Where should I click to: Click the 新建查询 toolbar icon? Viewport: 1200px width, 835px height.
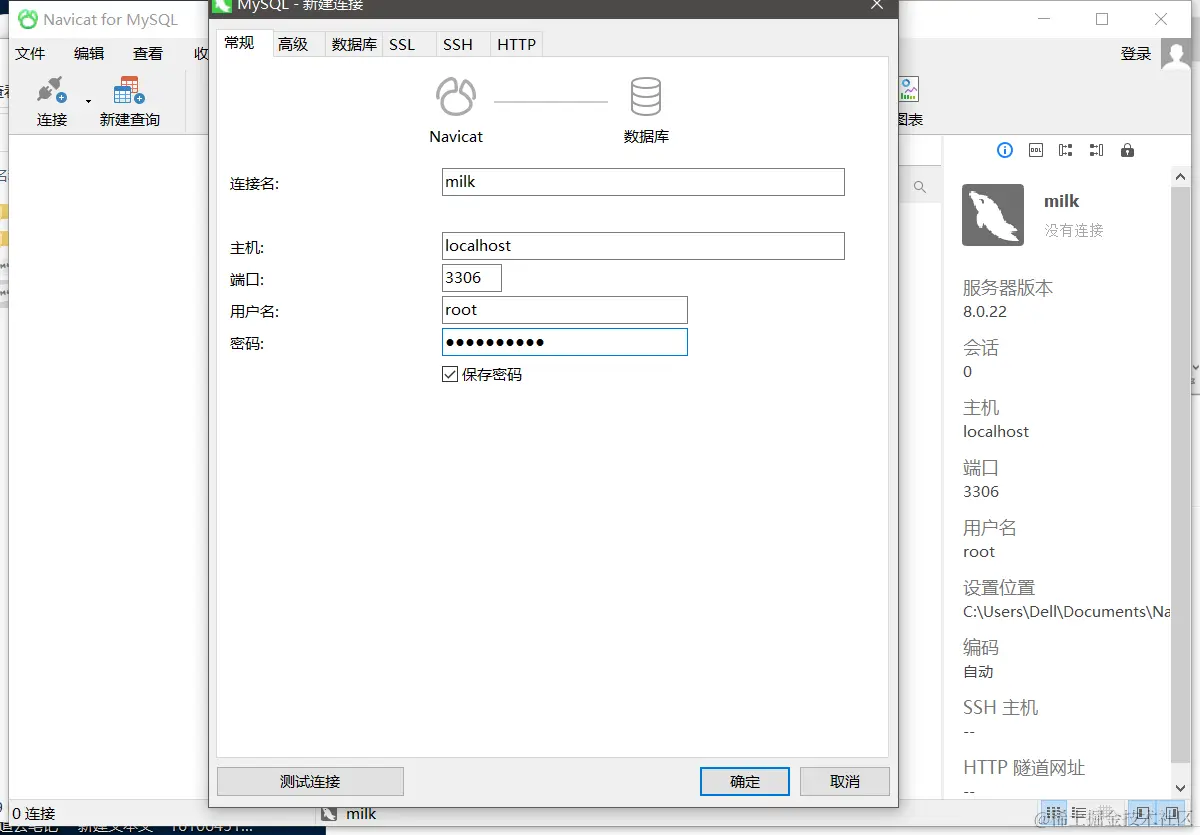tap(129, 92)
